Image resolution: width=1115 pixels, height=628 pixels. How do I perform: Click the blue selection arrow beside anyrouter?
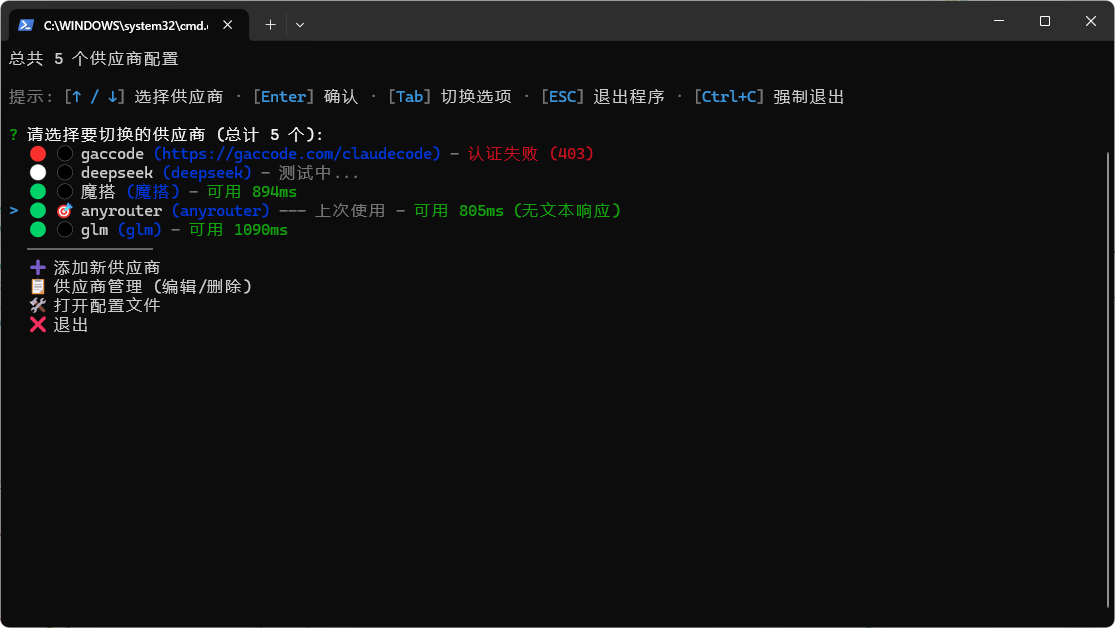coord(14,211)
